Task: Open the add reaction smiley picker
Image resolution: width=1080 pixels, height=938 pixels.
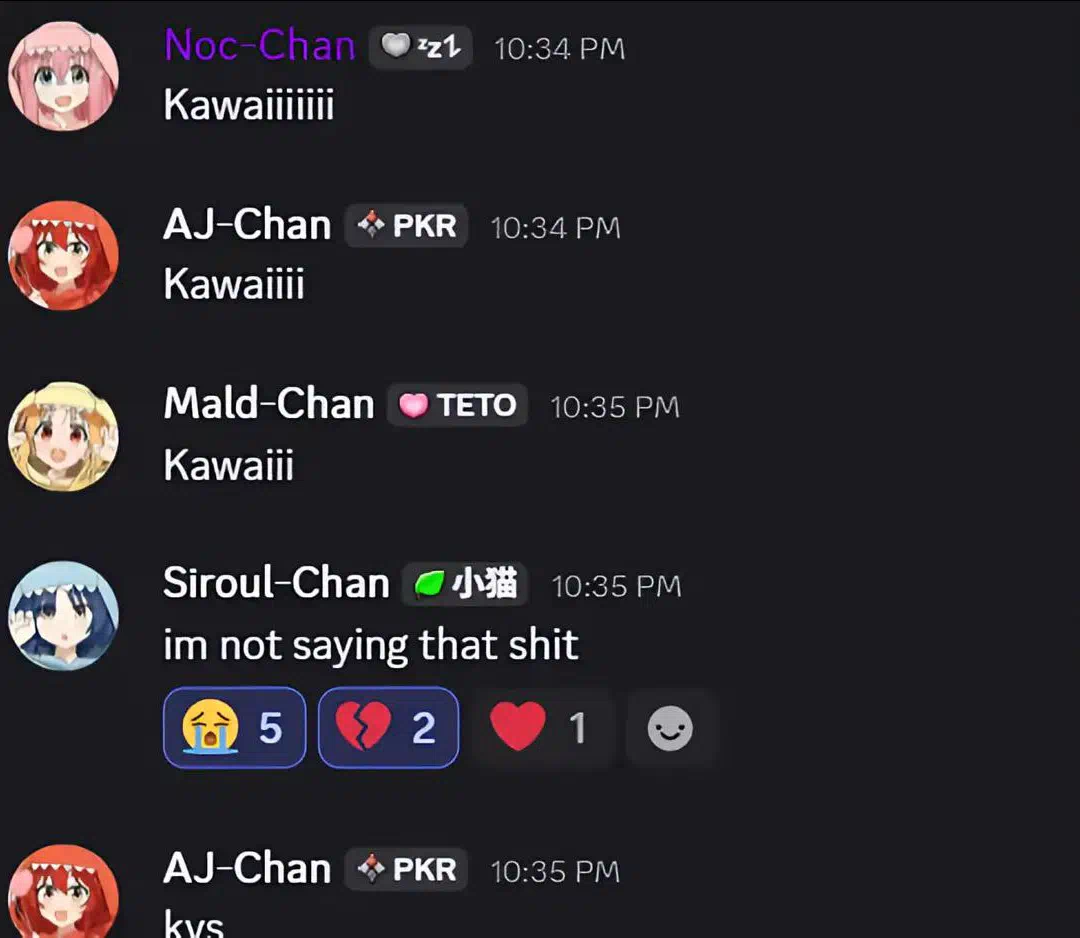Action: point(670,727)
